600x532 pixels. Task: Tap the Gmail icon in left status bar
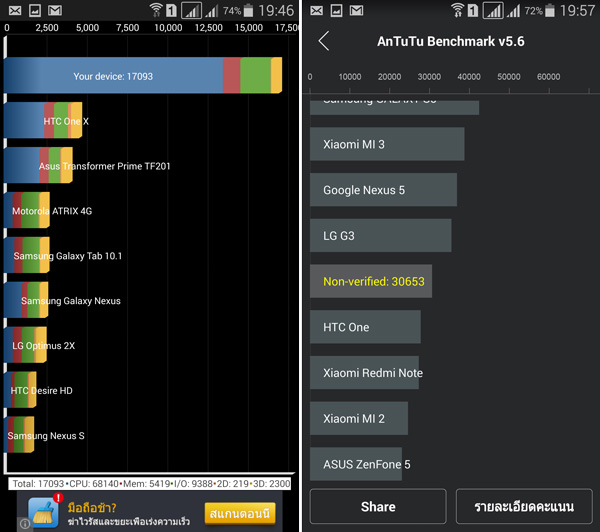(55, 10)
